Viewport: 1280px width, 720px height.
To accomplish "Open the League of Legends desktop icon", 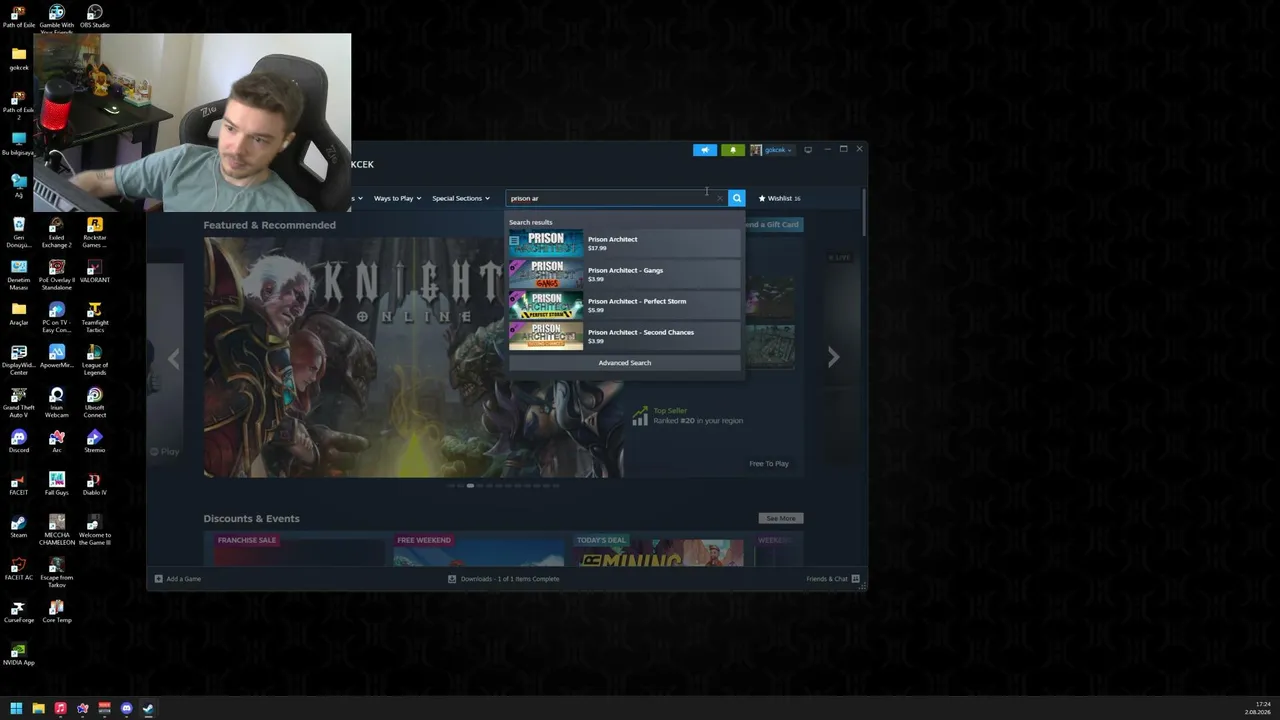I will 94,359.
